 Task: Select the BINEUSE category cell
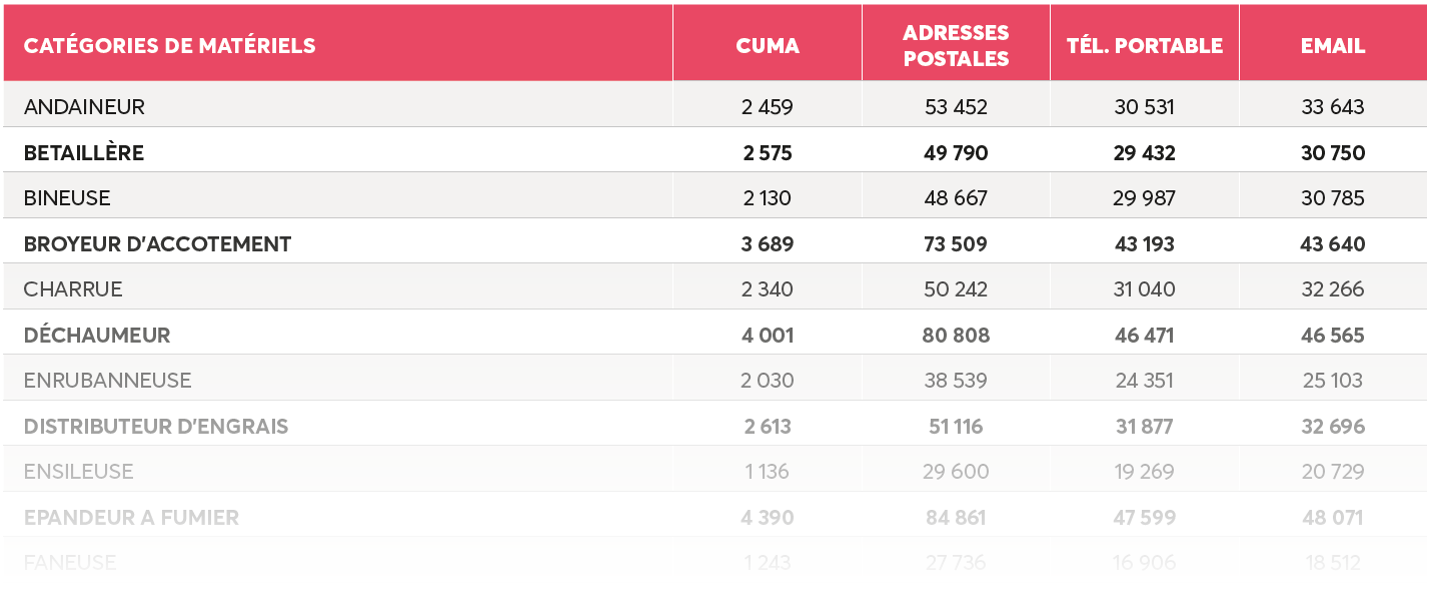[67, 198]
